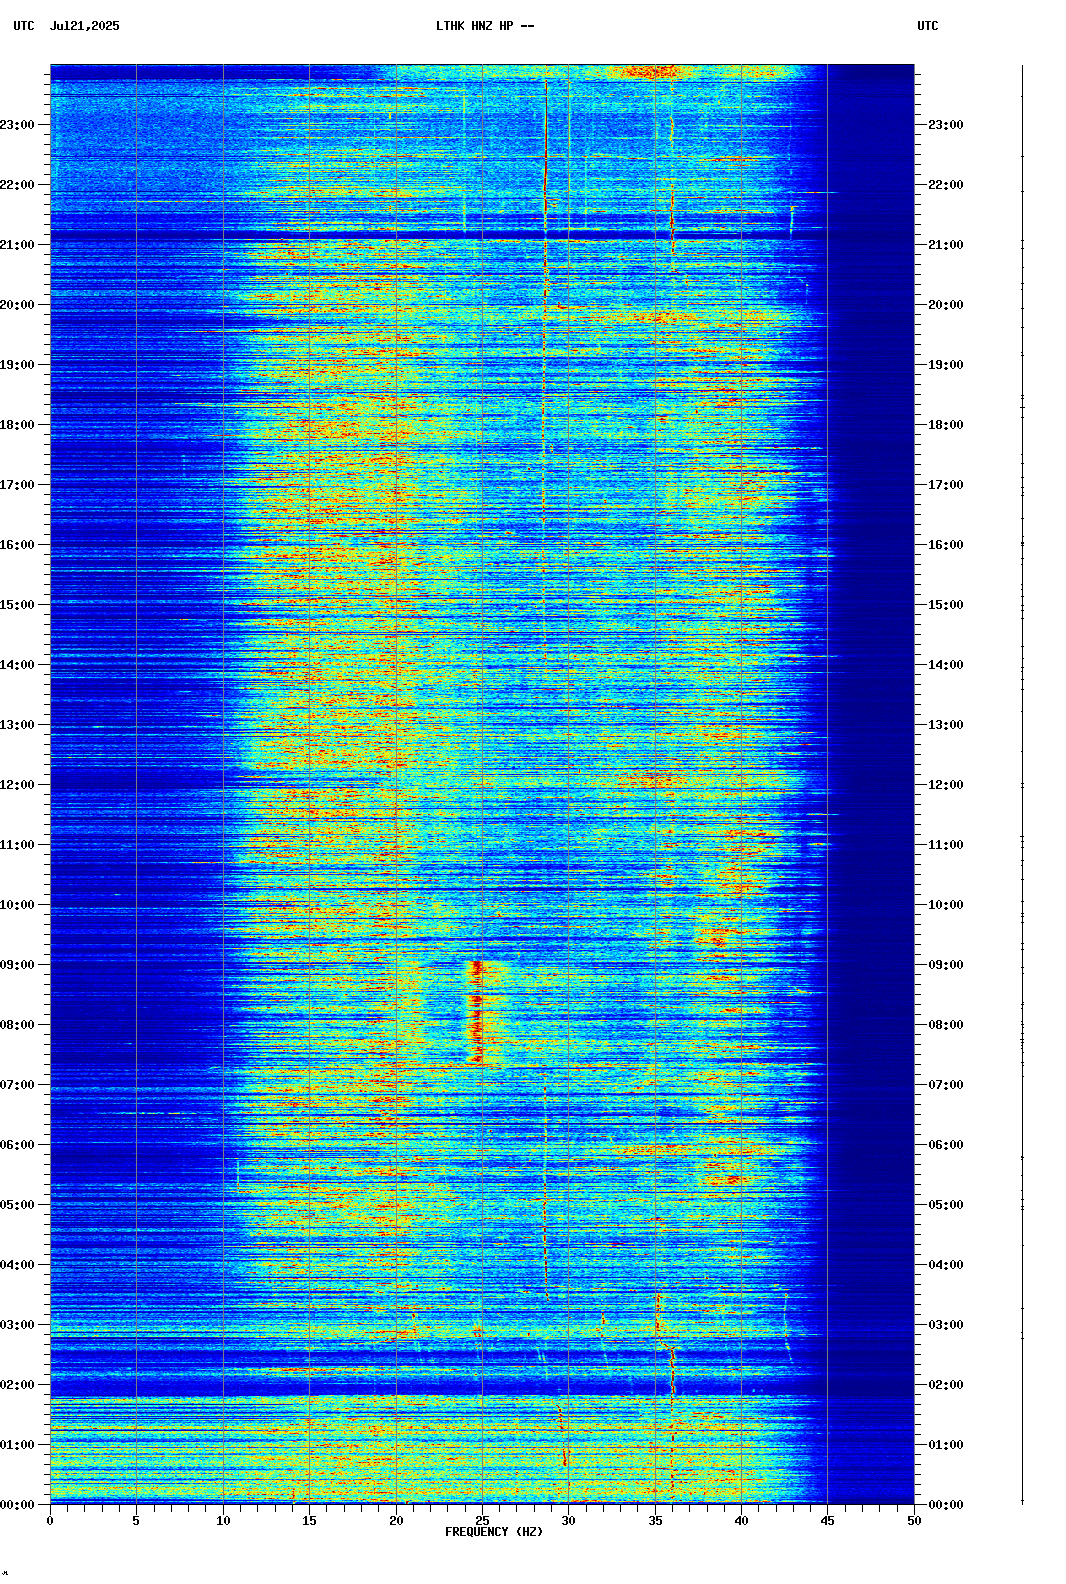Viewport: 1066px width, 1584px height.
Task: Click '17:00' on the right time axis
Action: click(946, 485)
